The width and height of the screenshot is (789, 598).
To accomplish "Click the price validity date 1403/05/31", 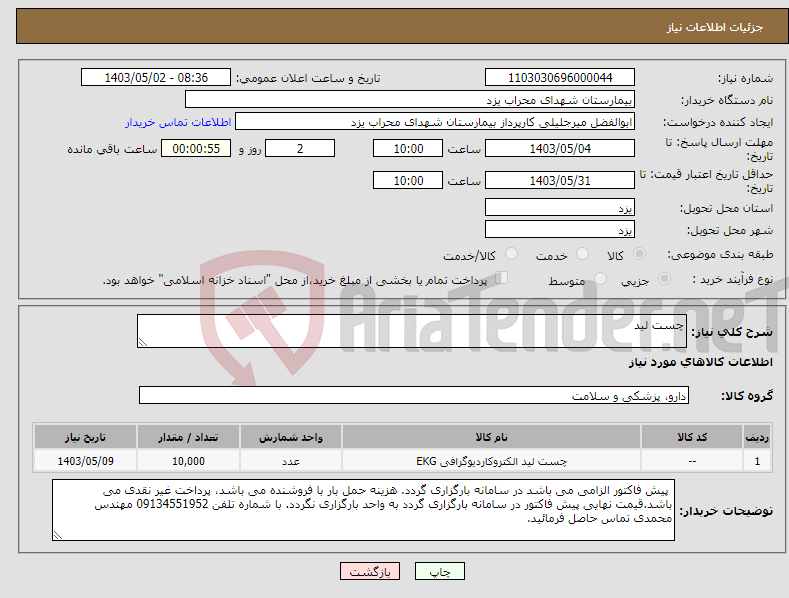I will tap(560, 180).
